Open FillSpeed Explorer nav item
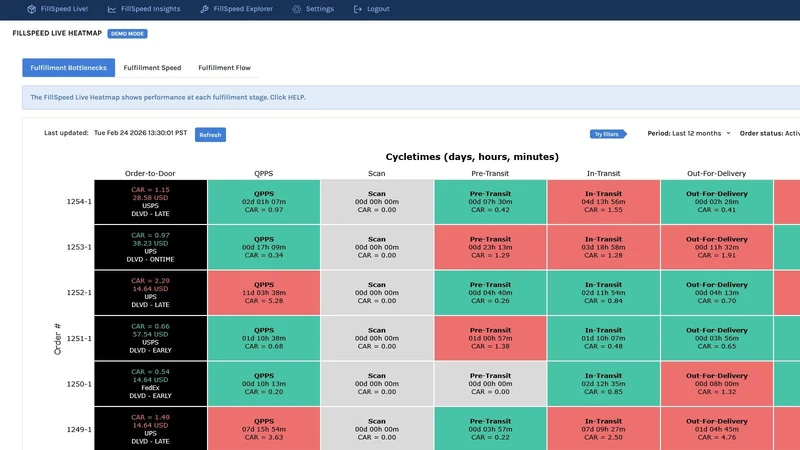The width and height of the screenshot is (800, 450). pos(236,9)
